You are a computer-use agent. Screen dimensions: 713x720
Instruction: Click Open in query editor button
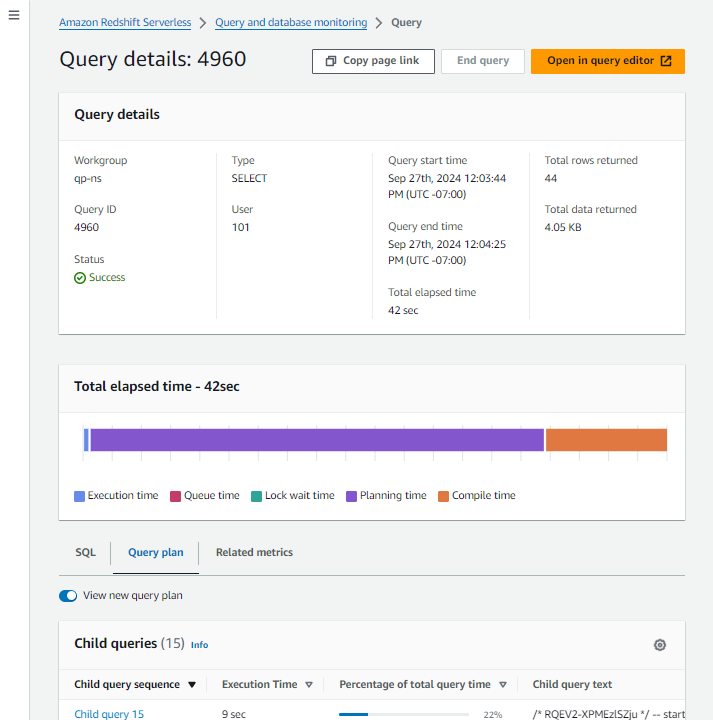(x=608, y=61)
